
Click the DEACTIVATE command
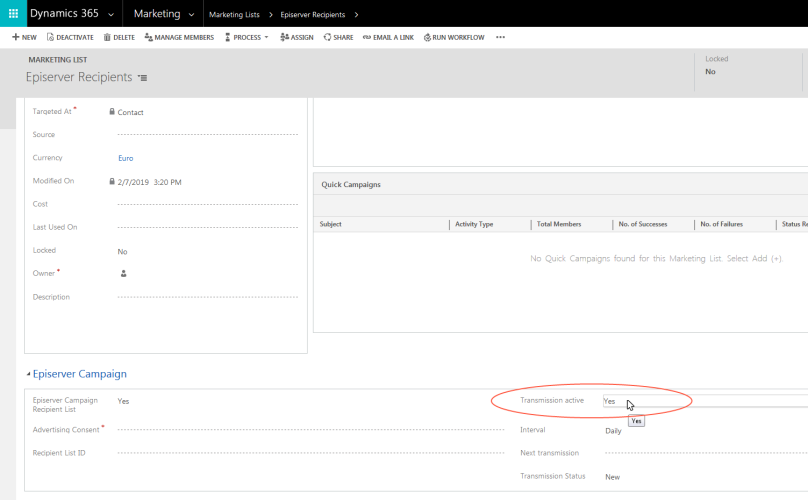70,37
